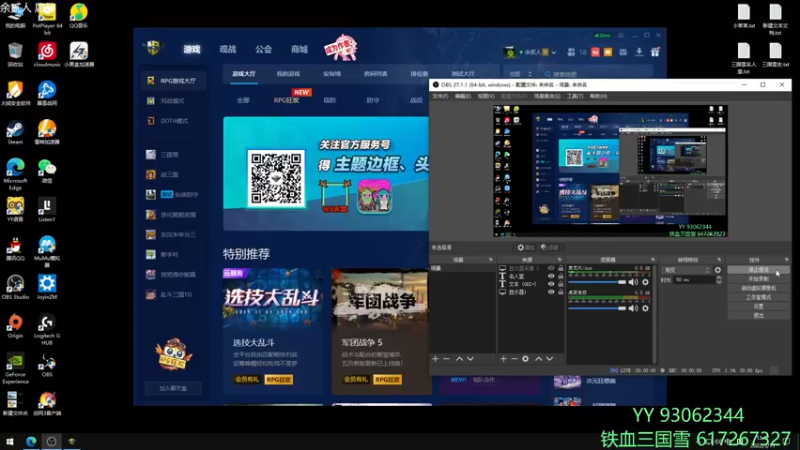
Task: Open settings gear for desktop audio channel
Action: [x=645, y=308]
